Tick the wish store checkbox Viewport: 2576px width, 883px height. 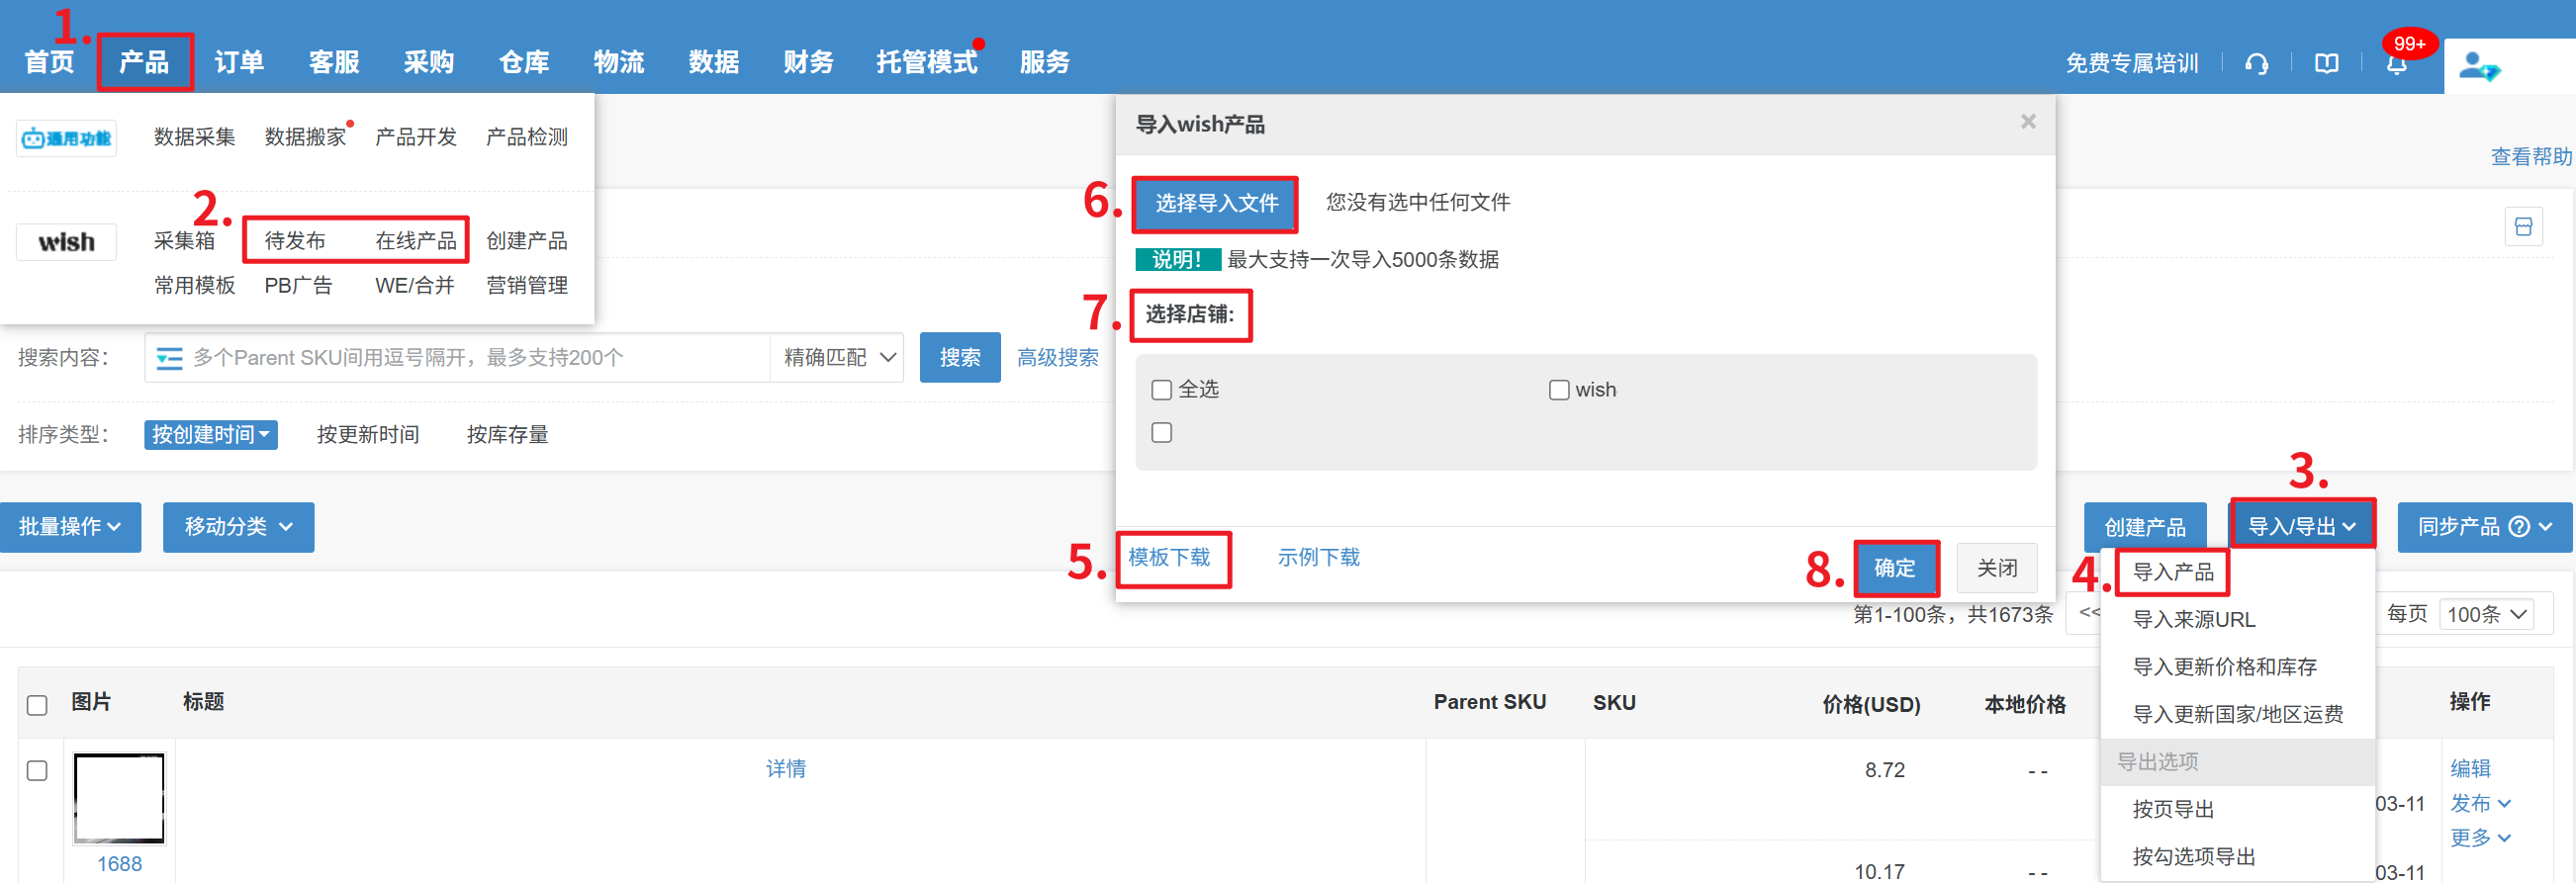click(1558, 390)
